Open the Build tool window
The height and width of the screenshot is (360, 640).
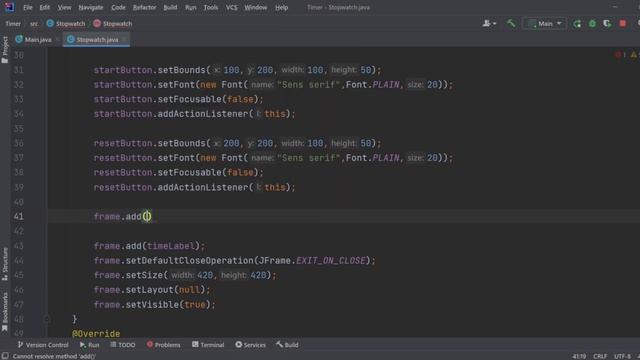[x=287, y=345]
